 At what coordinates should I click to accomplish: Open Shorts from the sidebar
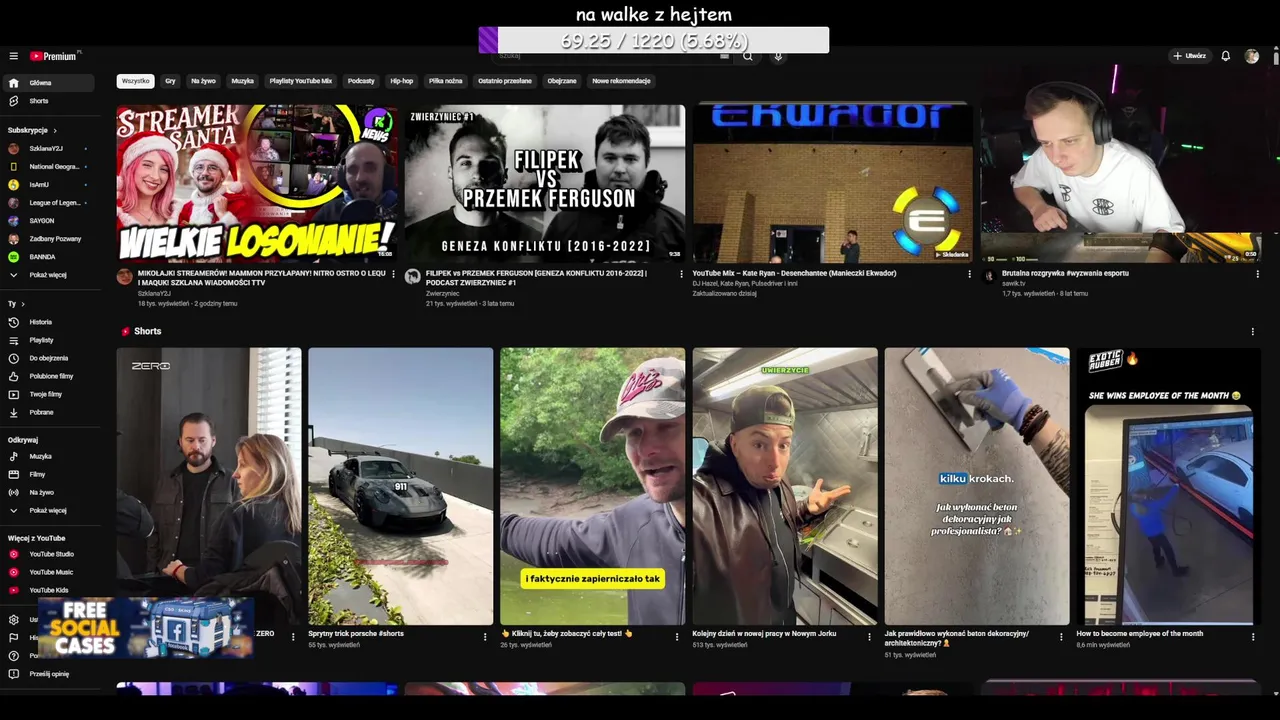click(x=50, y=101)
